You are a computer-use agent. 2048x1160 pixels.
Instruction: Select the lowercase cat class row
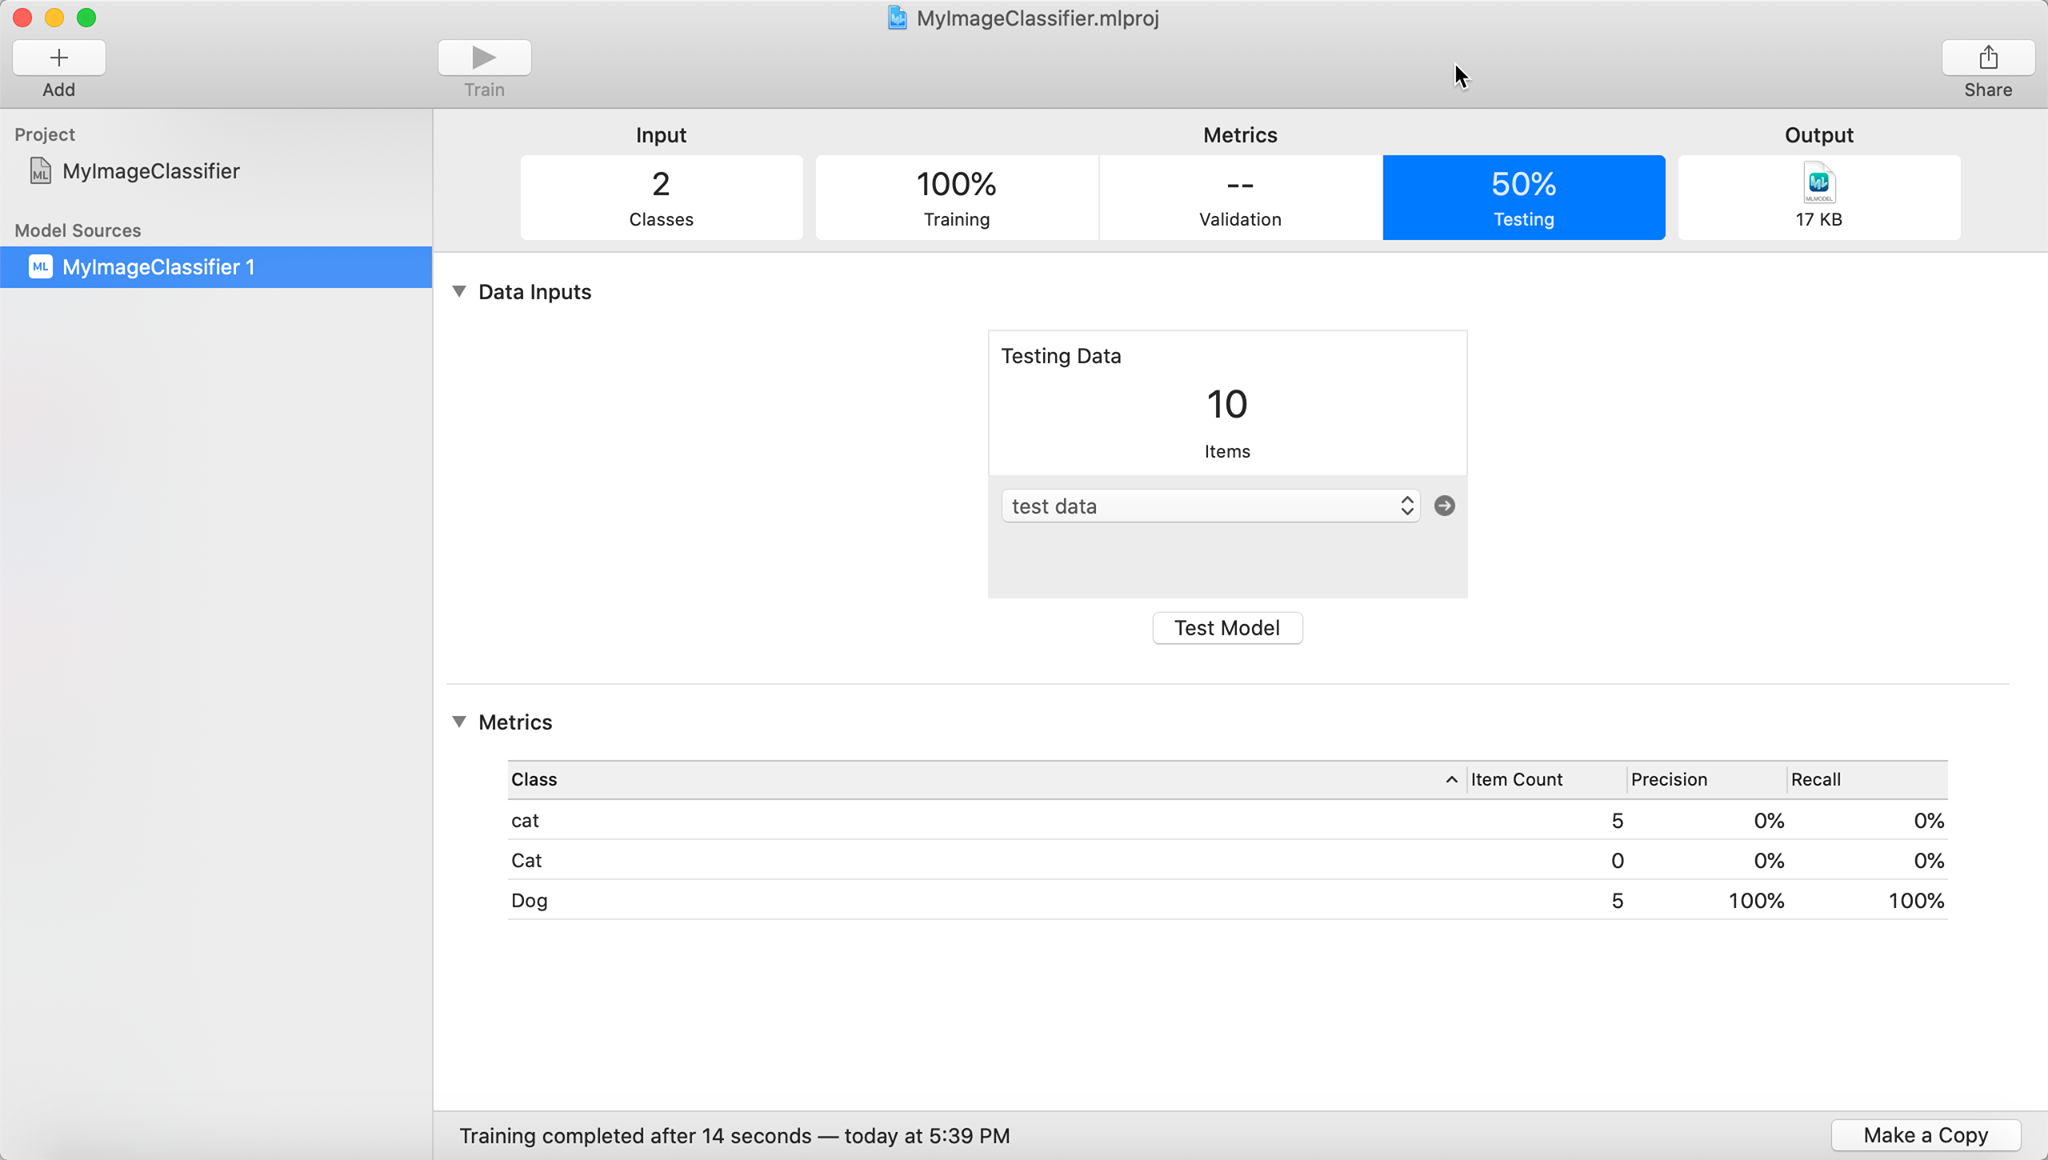pos(1227,820)
